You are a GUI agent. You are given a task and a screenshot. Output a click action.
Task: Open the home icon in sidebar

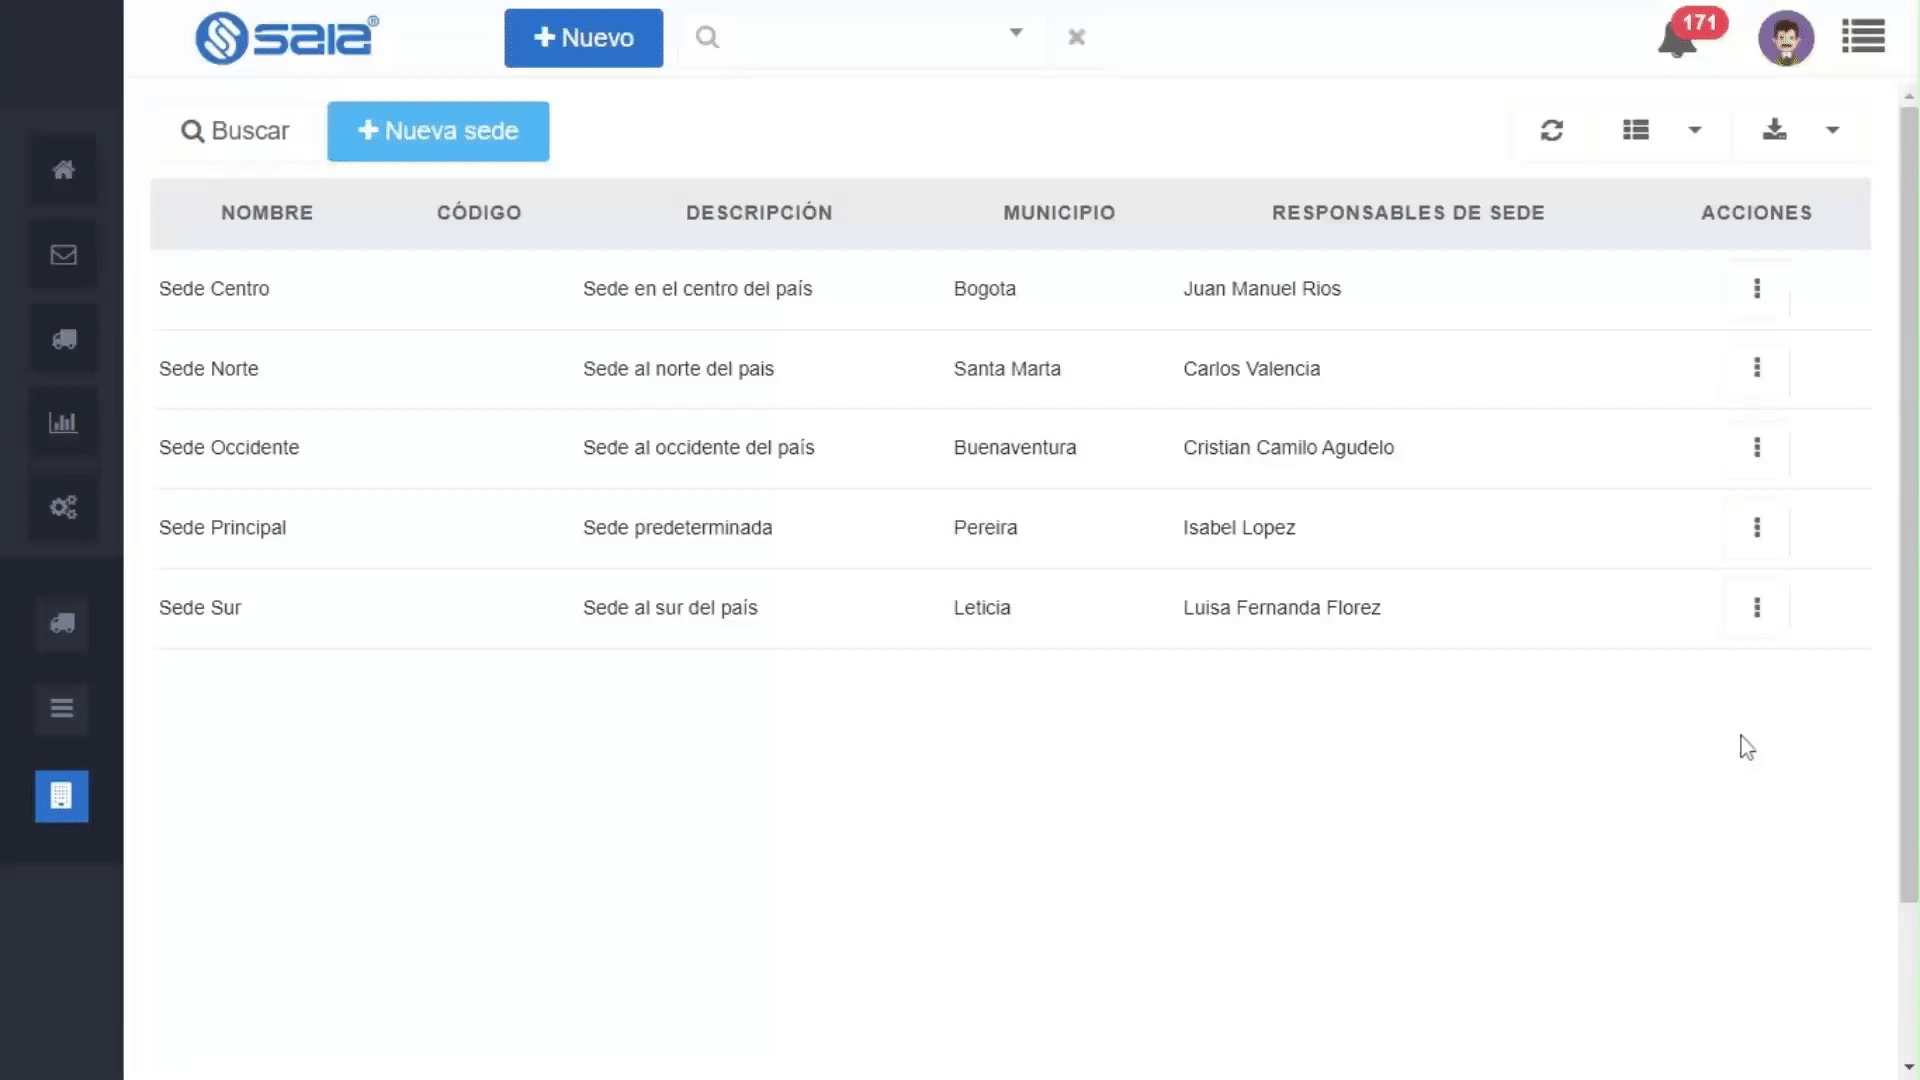63,170
